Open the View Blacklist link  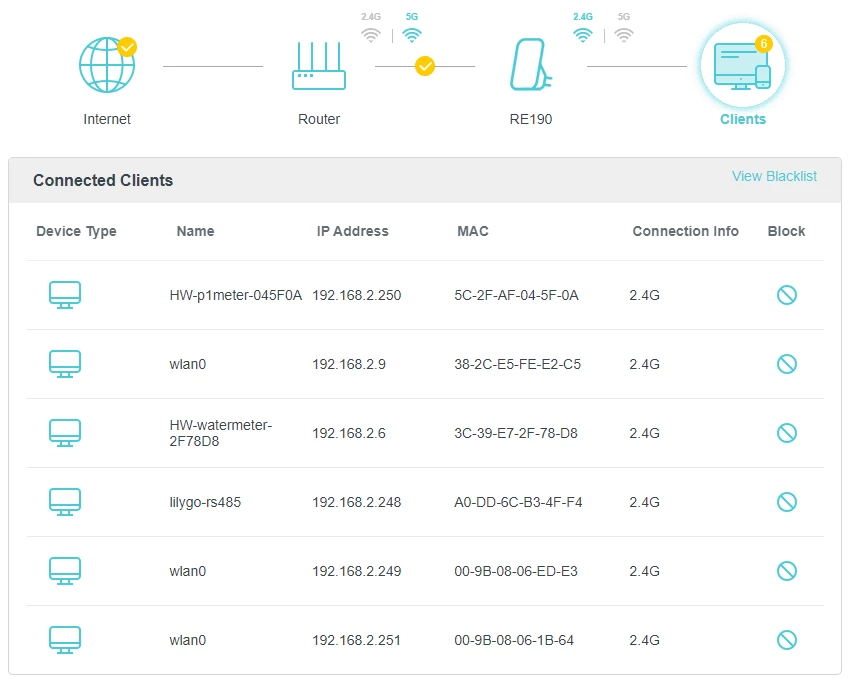pyautogui.click(x=774, y=177)
